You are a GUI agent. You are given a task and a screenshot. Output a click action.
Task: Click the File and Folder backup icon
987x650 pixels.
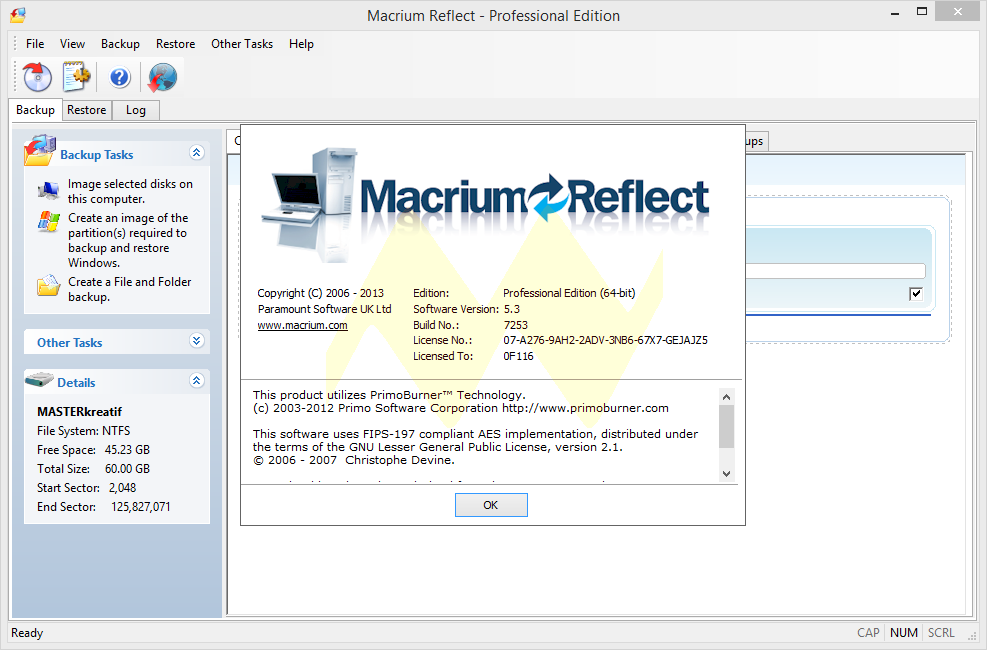(x=48, y=286)
